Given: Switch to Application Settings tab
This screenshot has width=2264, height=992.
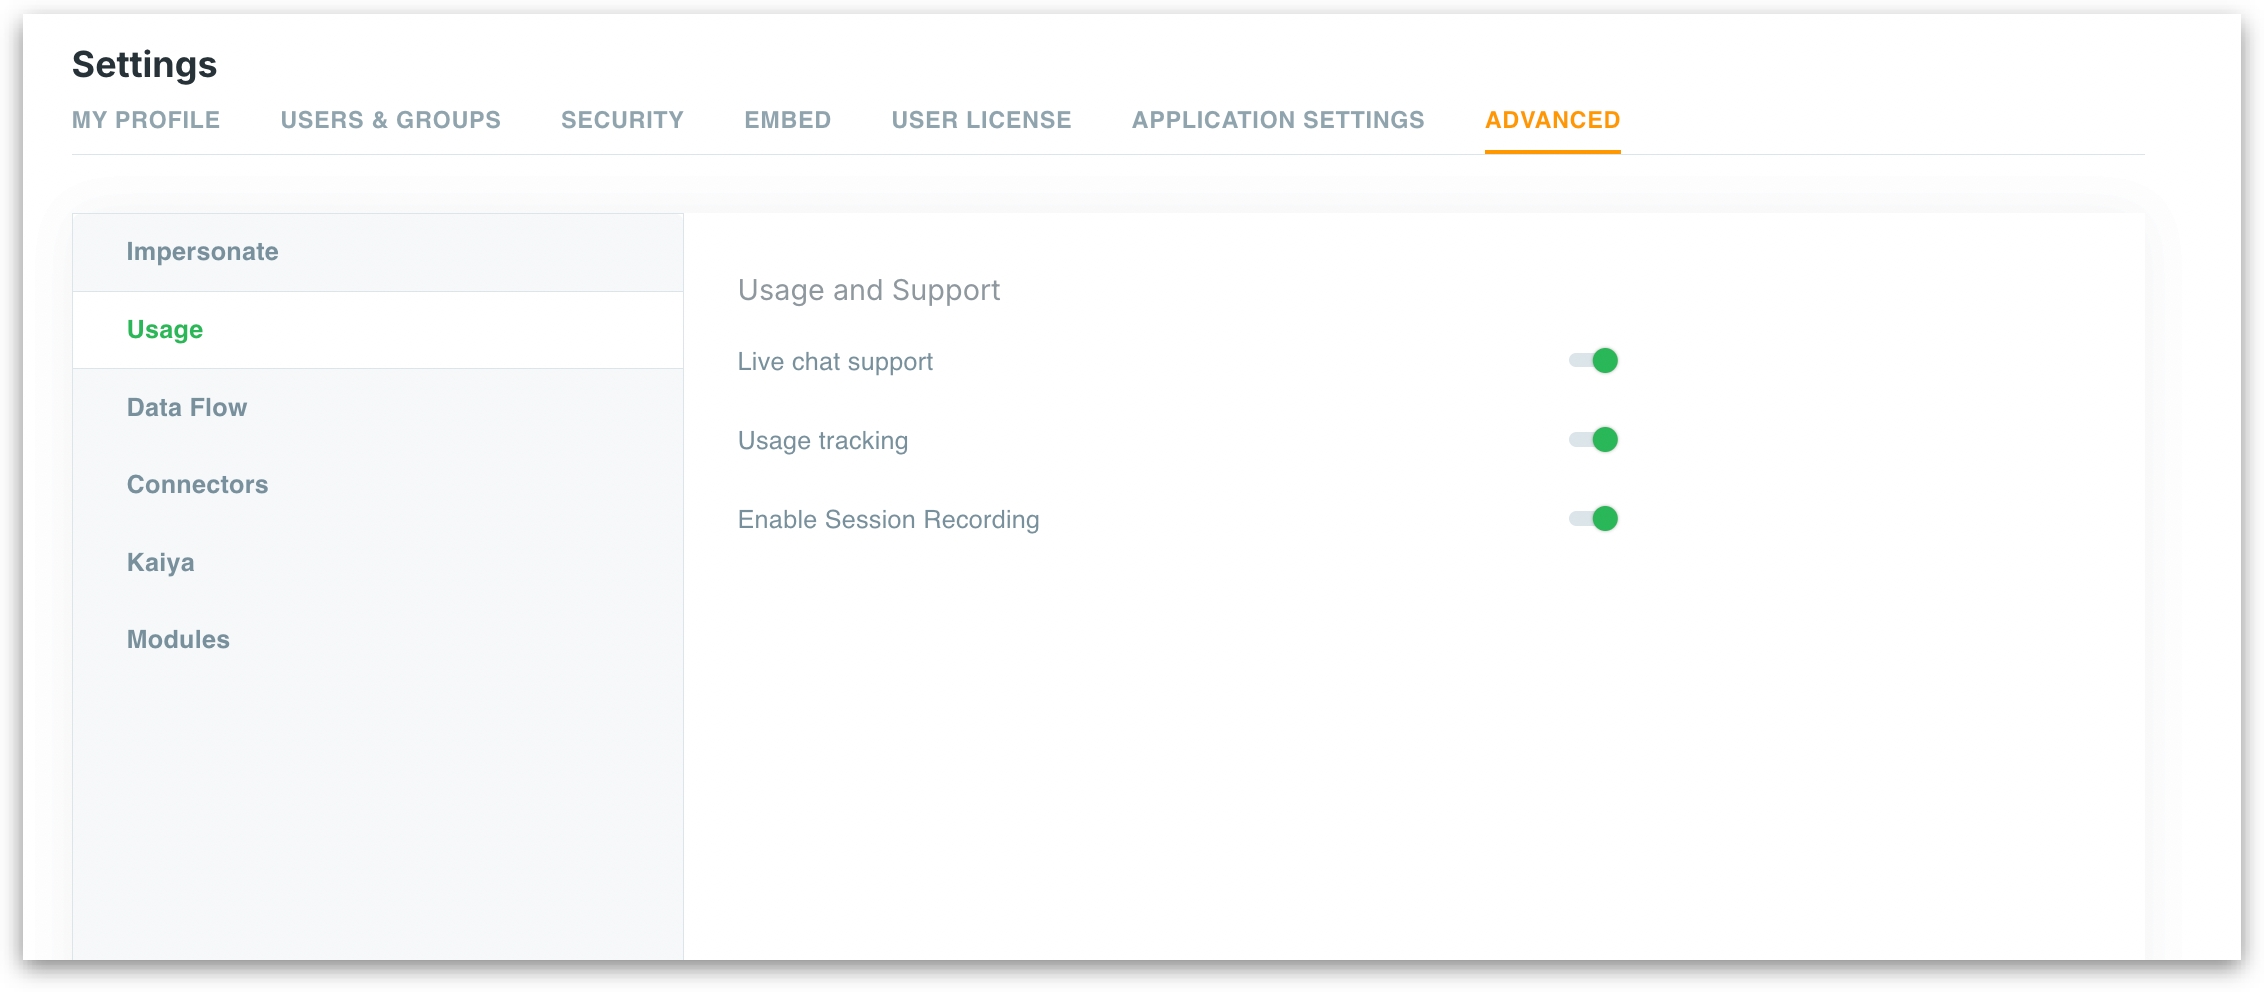Looking at the screenshot, I should click(1277, 120).
